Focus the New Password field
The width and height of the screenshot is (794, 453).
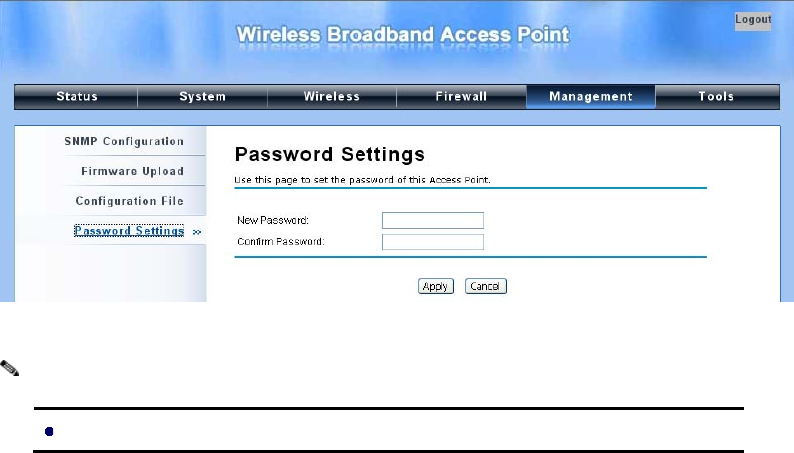coord(433,220)
